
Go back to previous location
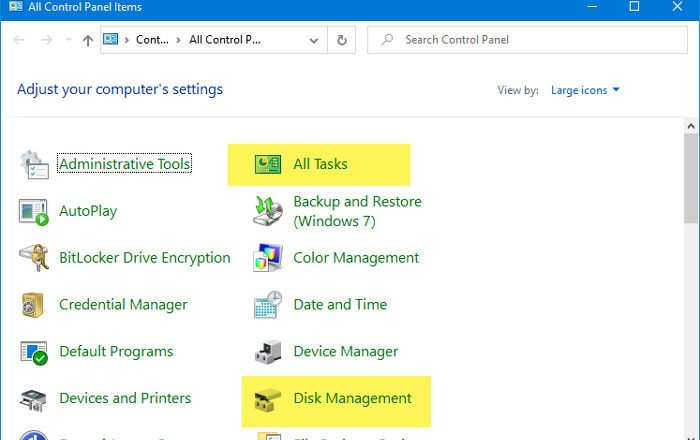click(19, 41)
